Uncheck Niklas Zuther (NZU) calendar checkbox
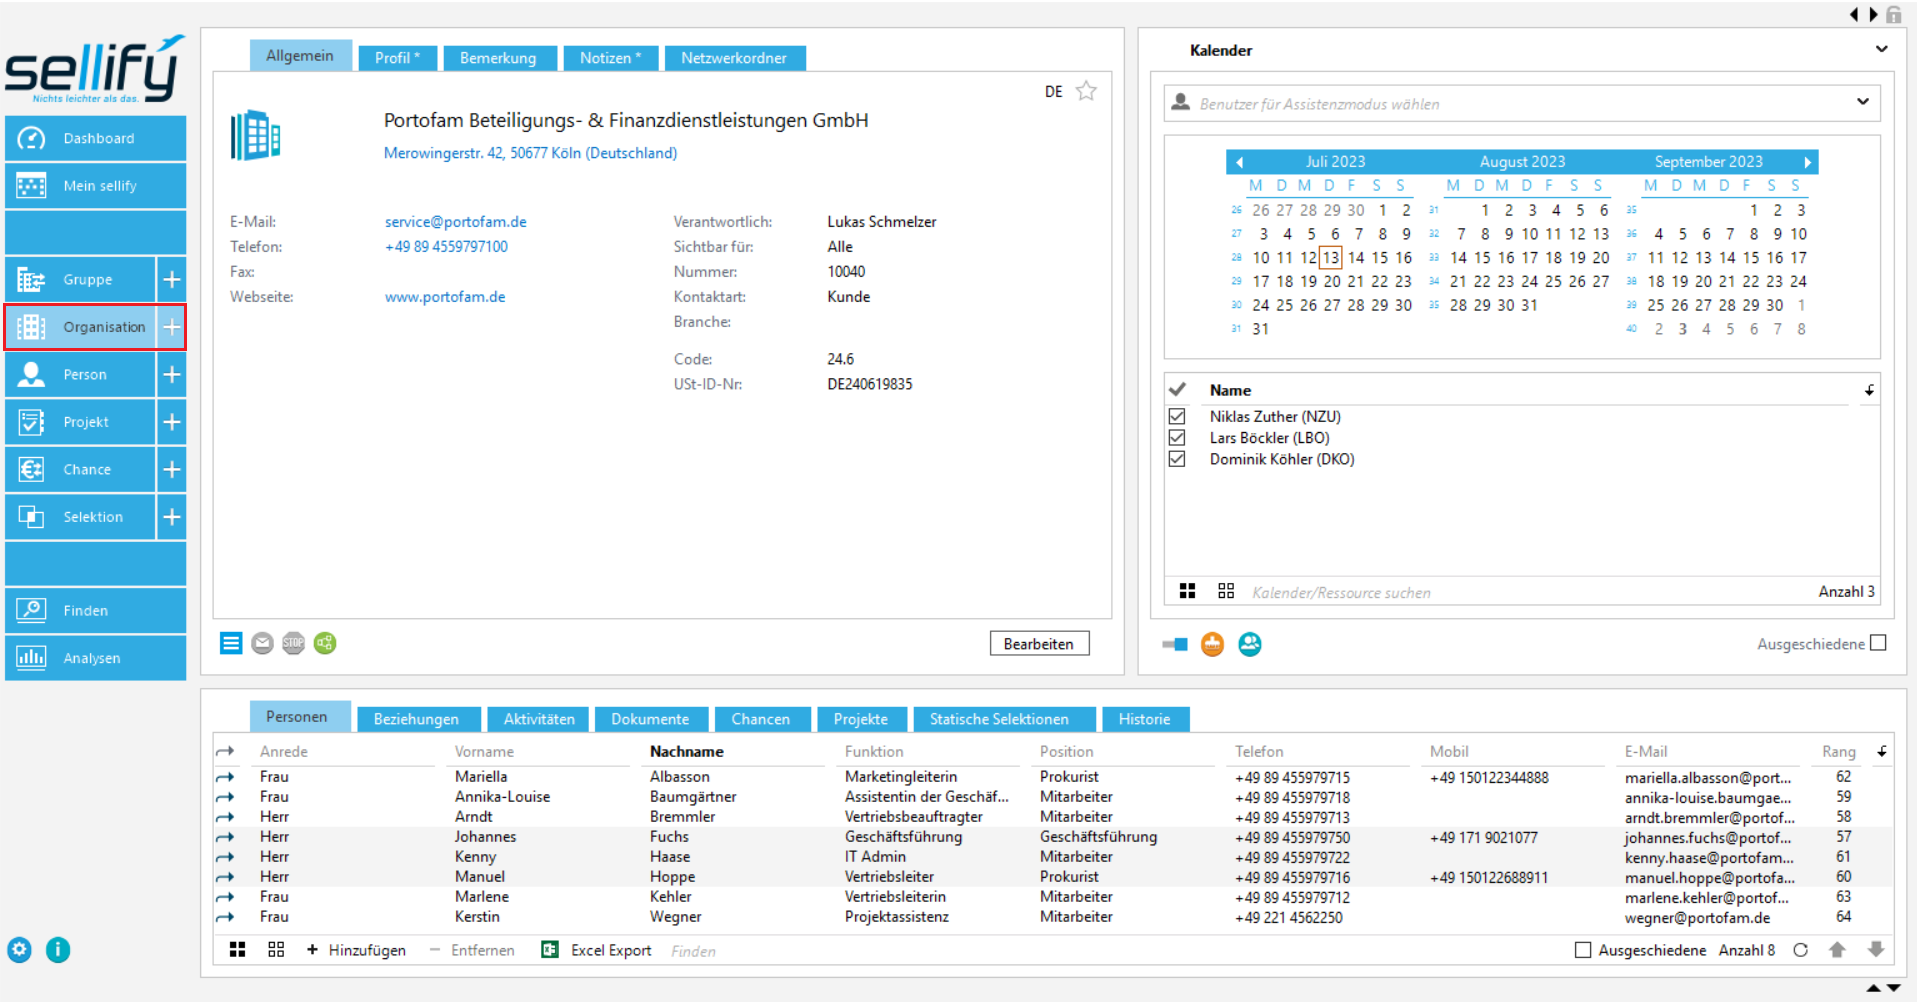This screenshot has width=1917, height=1002. point(1177,416)
